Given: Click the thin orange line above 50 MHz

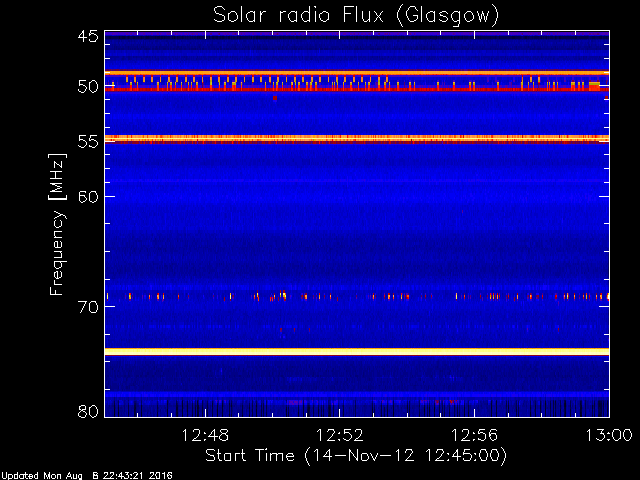Looking at the screenshot, I should (x=357, y=73).
